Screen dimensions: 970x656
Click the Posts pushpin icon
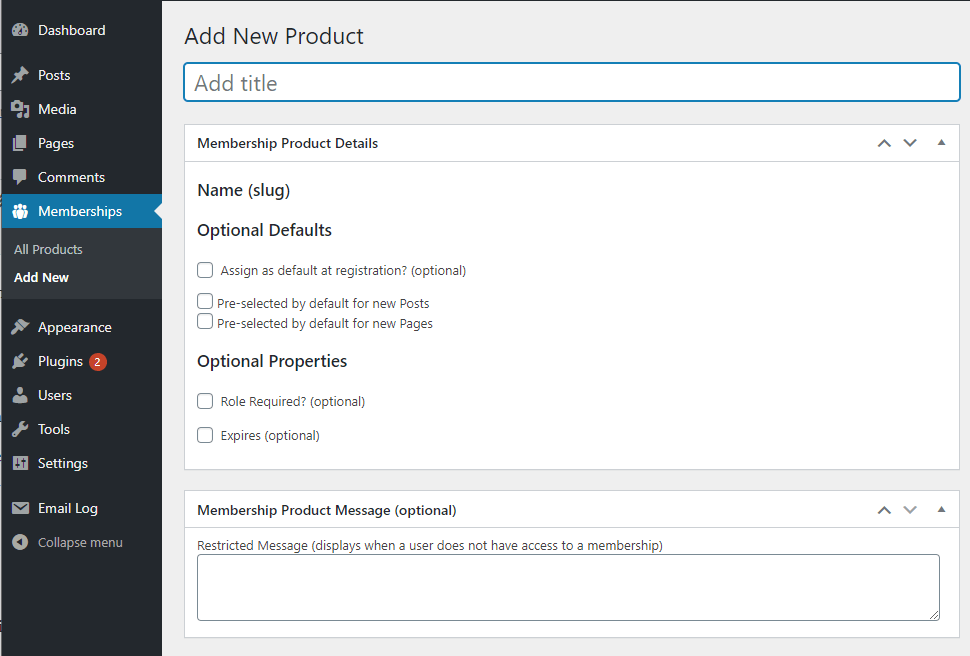[20, 75]
